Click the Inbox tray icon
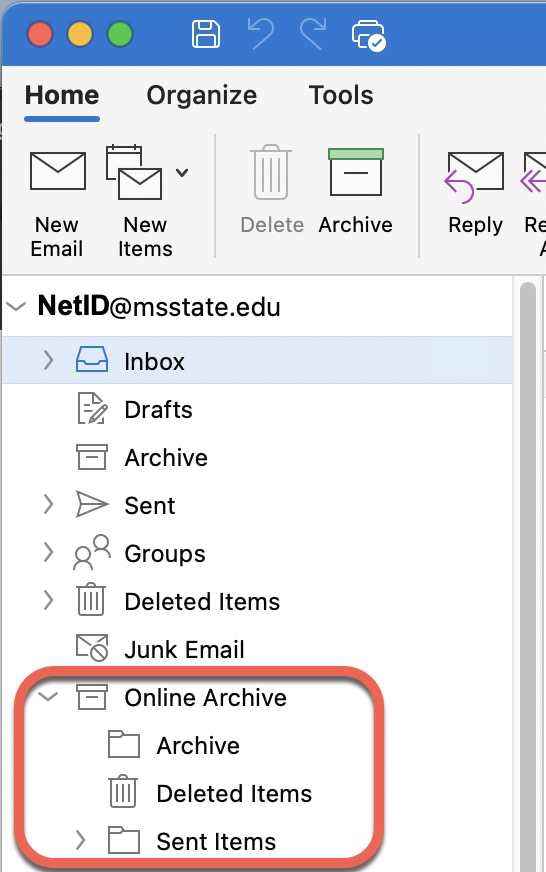546x872 pixels. point(92,359)
